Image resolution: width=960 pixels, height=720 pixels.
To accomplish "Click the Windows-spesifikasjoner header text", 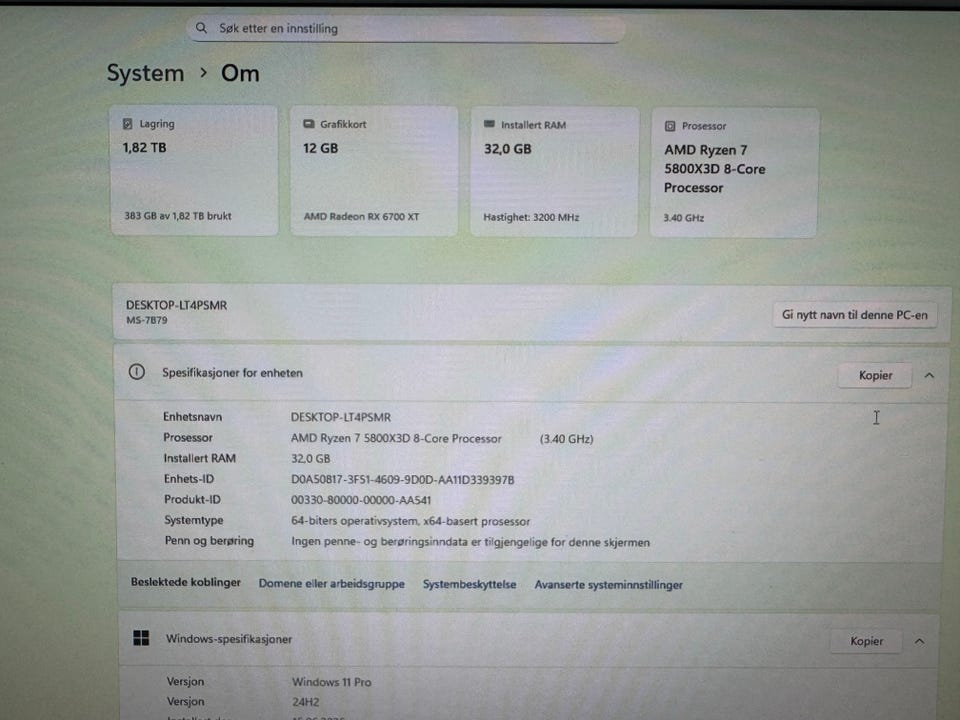I will click(228, 639).
